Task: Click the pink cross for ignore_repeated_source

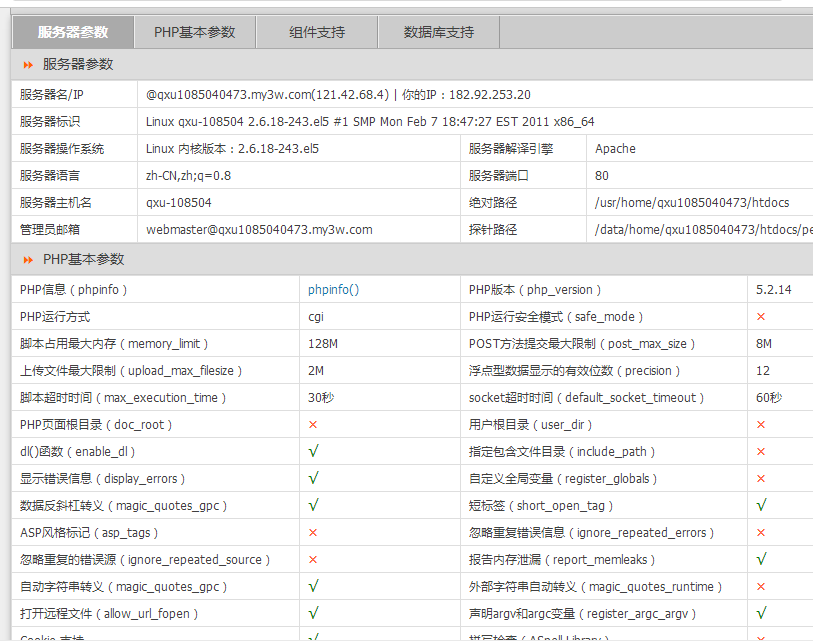Action: coord(313,560)
